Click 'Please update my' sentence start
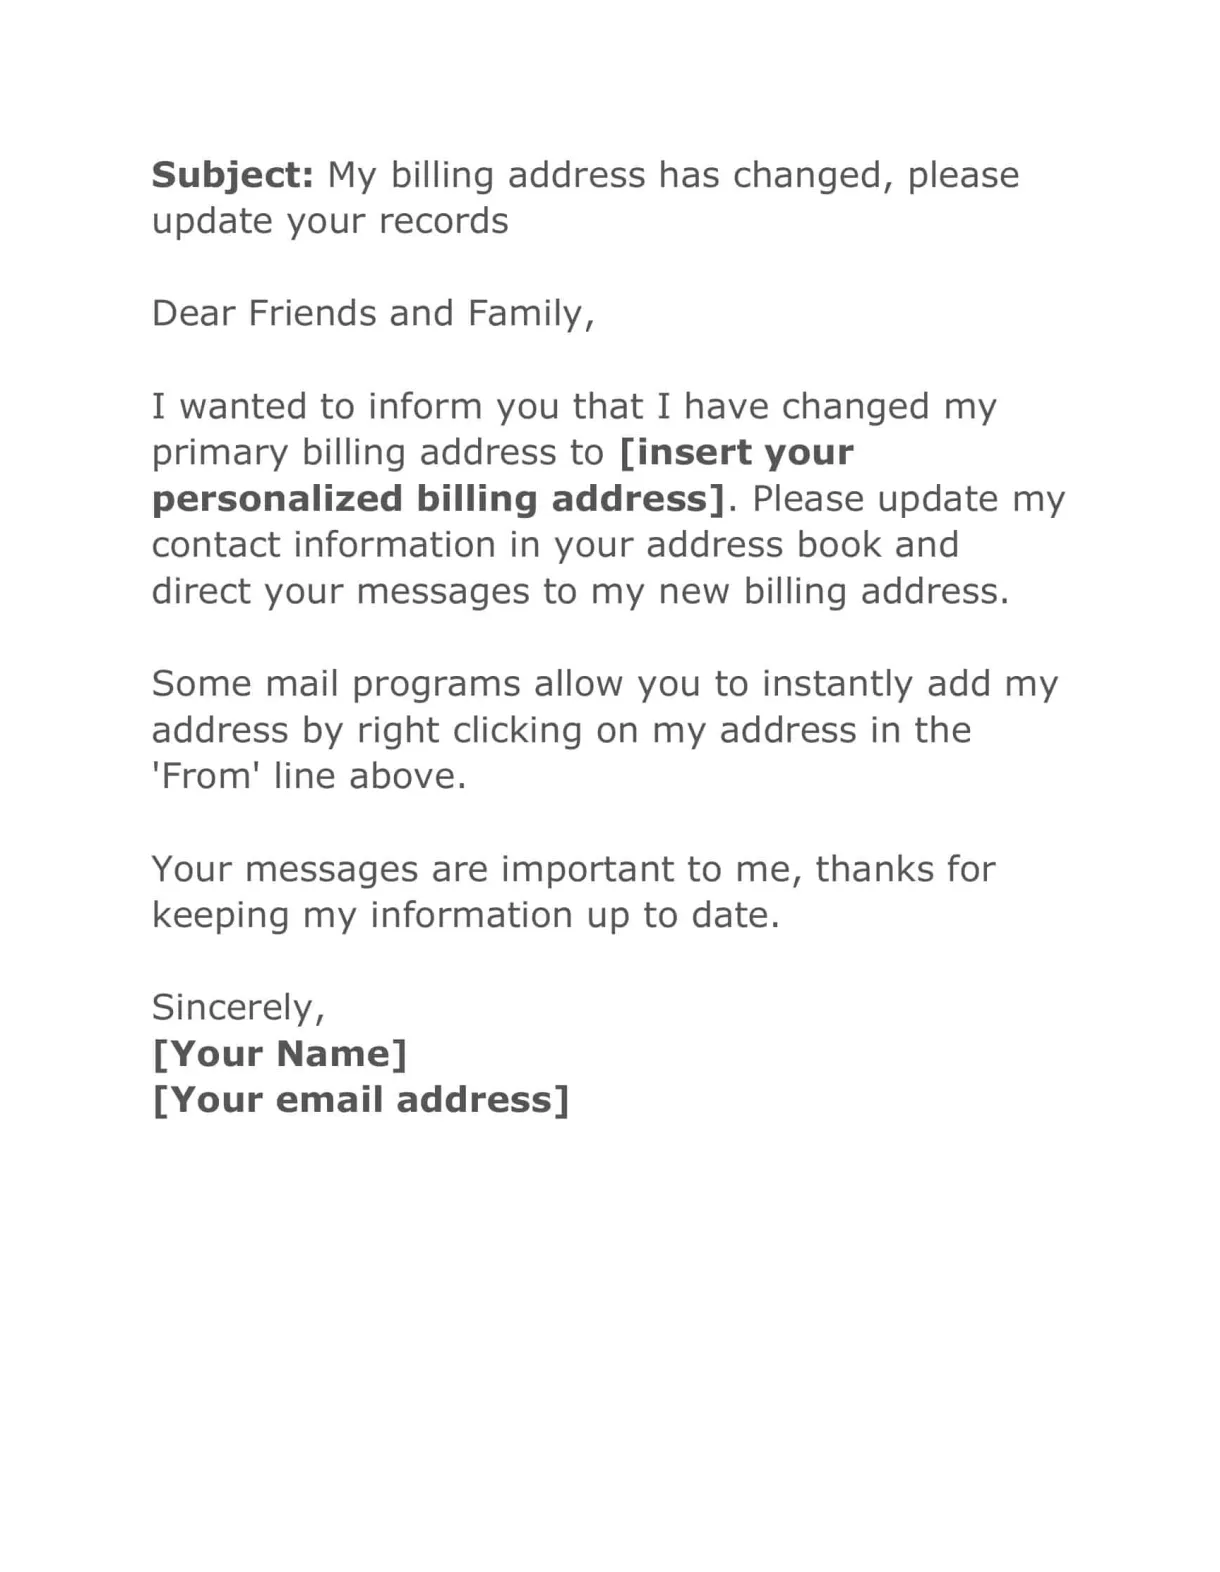Image resolution: width=1220 pixels, height=1572 pixels. [x=908, y=499]
